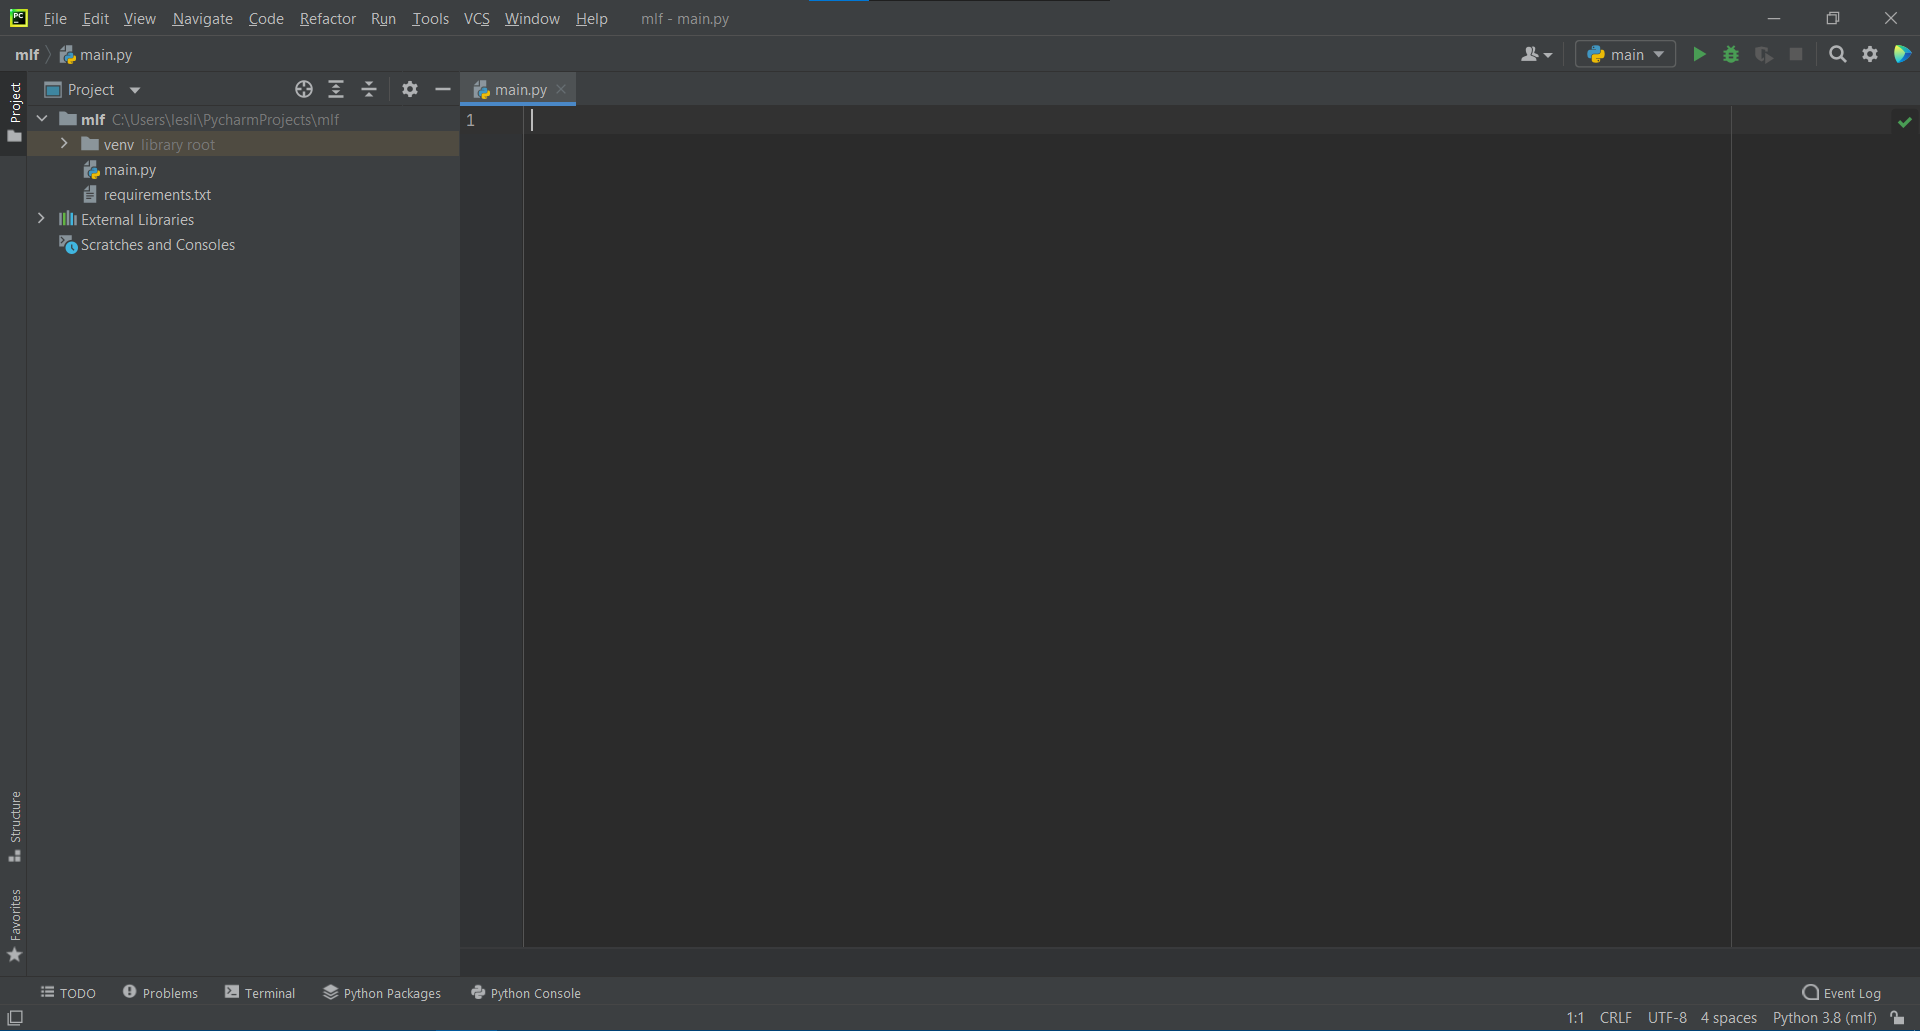The width and height of the screenshot is (1920, 1031).
Task: Open the Refactor menu
Action: click(327, 19)
